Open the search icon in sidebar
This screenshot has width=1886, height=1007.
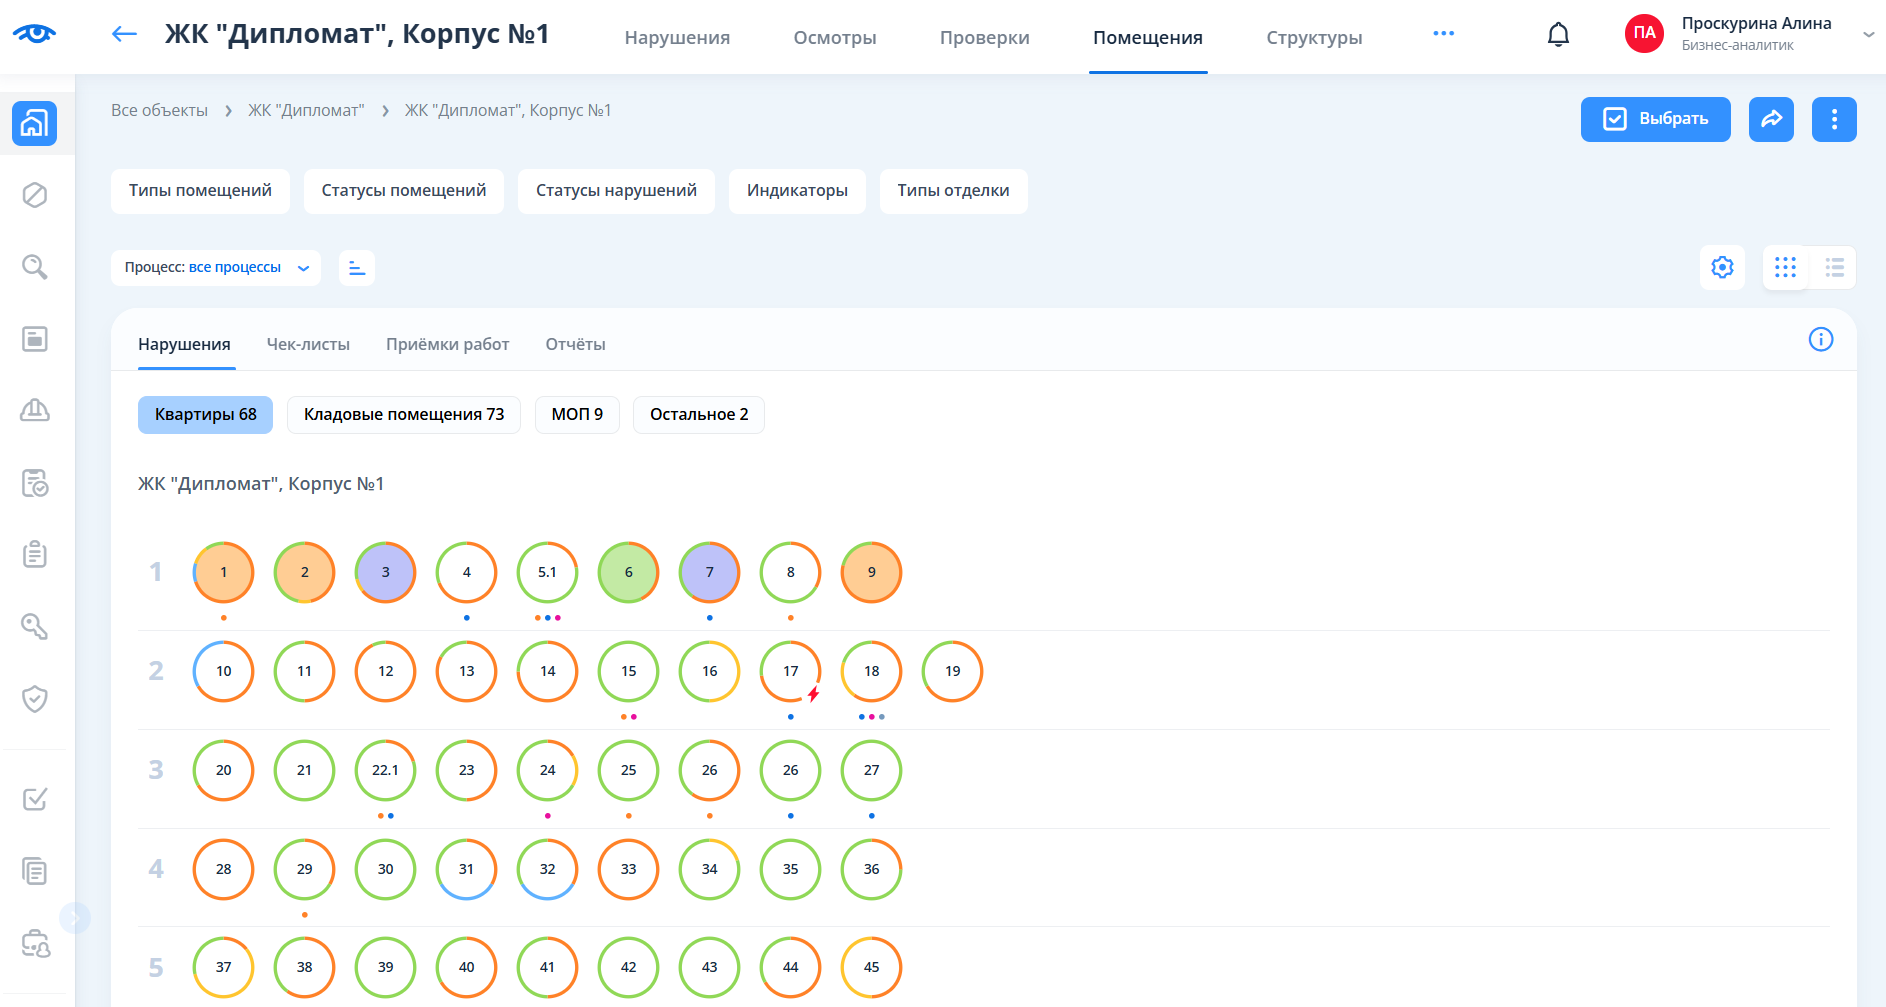click(35, 267)
